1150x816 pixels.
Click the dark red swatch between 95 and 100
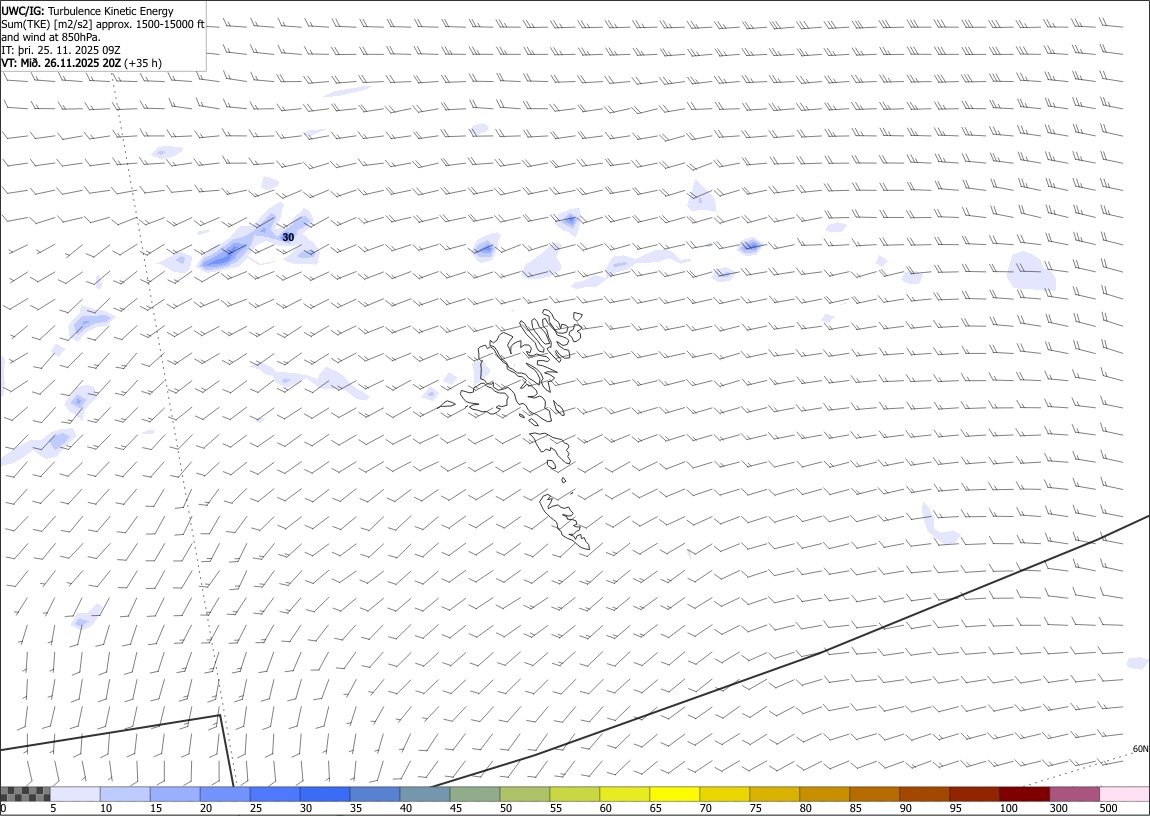974,794
